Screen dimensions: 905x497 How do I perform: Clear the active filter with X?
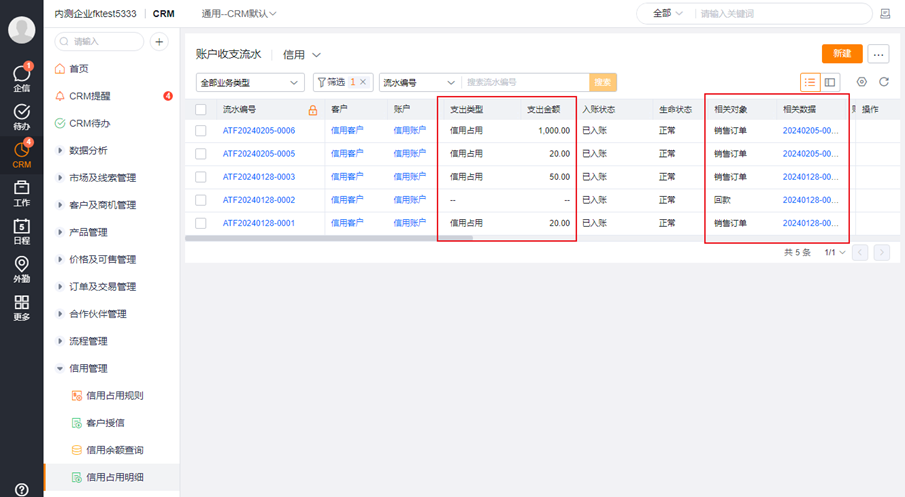[x=363, y=82]
